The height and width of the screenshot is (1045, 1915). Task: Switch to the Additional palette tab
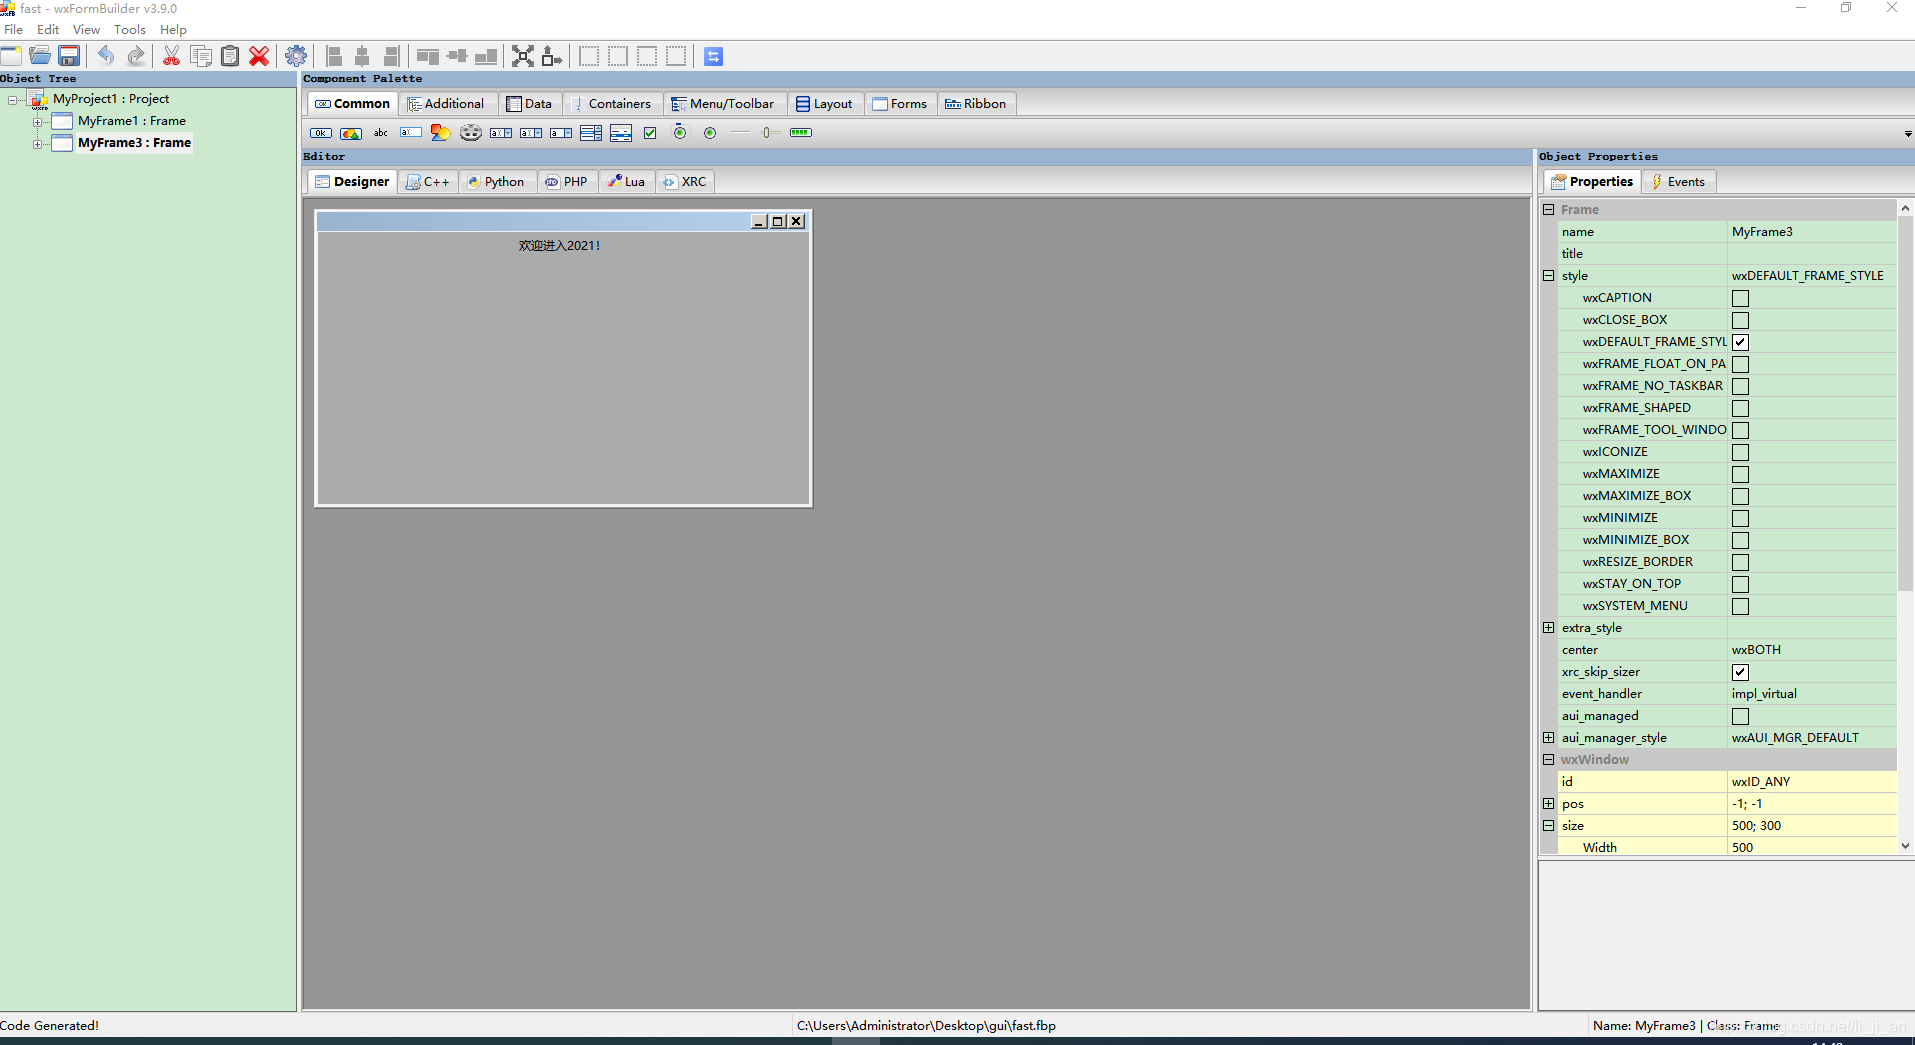coord(447,104)
